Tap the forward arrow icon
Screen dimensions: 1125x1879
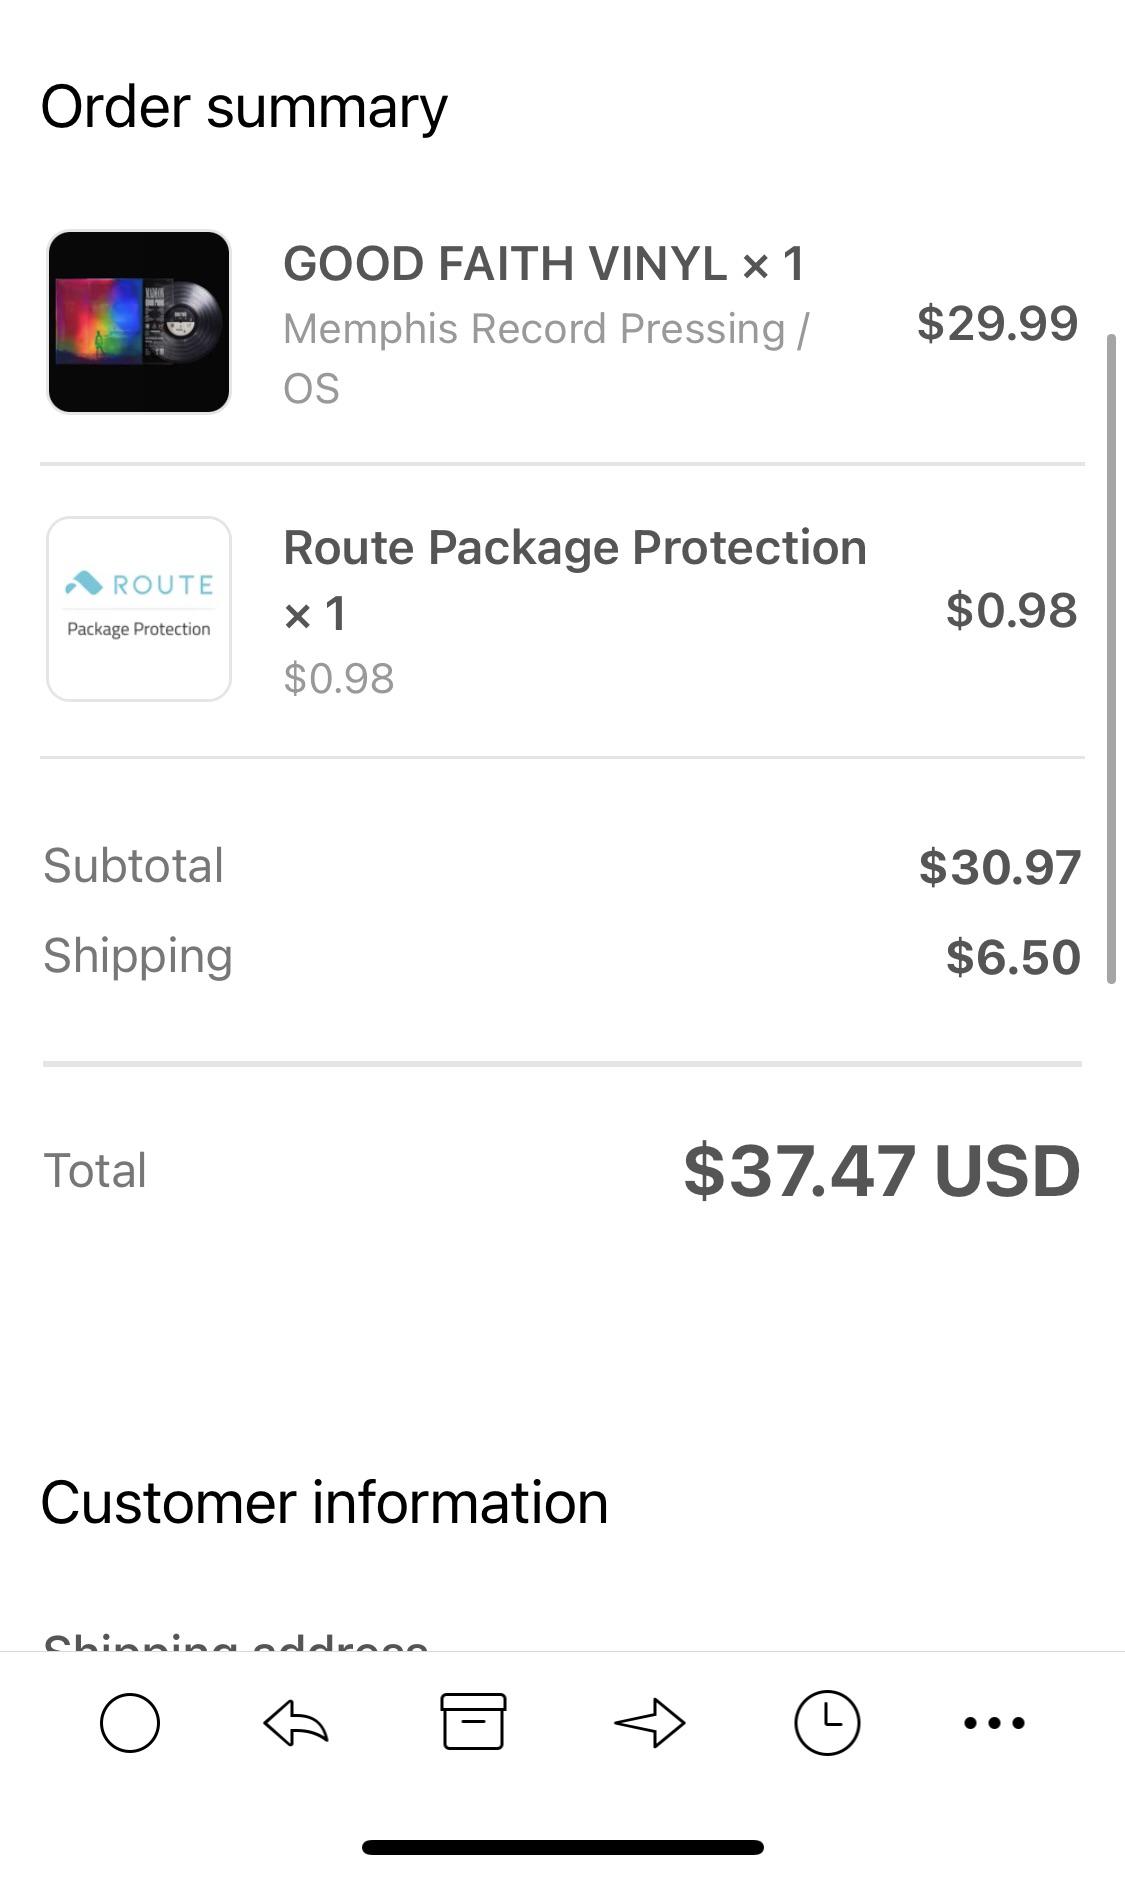(x=650, y=1723)
